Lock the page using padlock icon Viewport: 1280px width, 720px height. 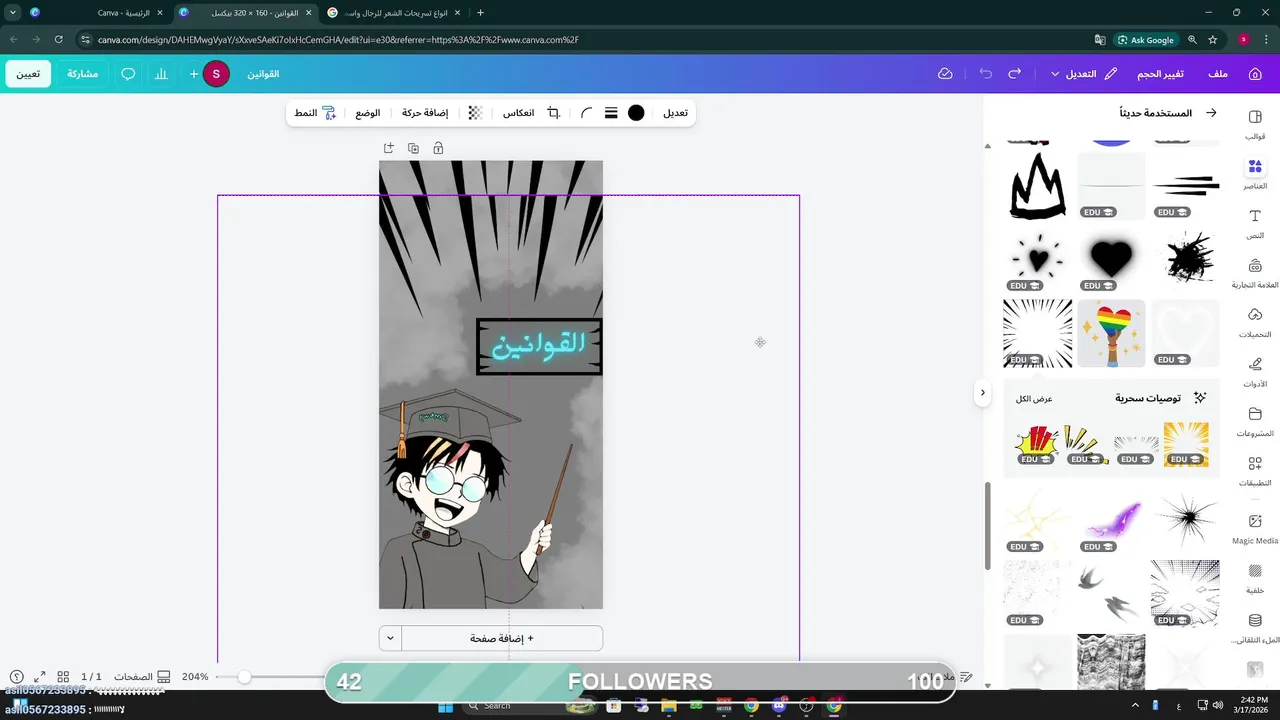click(x=438, y=148)
